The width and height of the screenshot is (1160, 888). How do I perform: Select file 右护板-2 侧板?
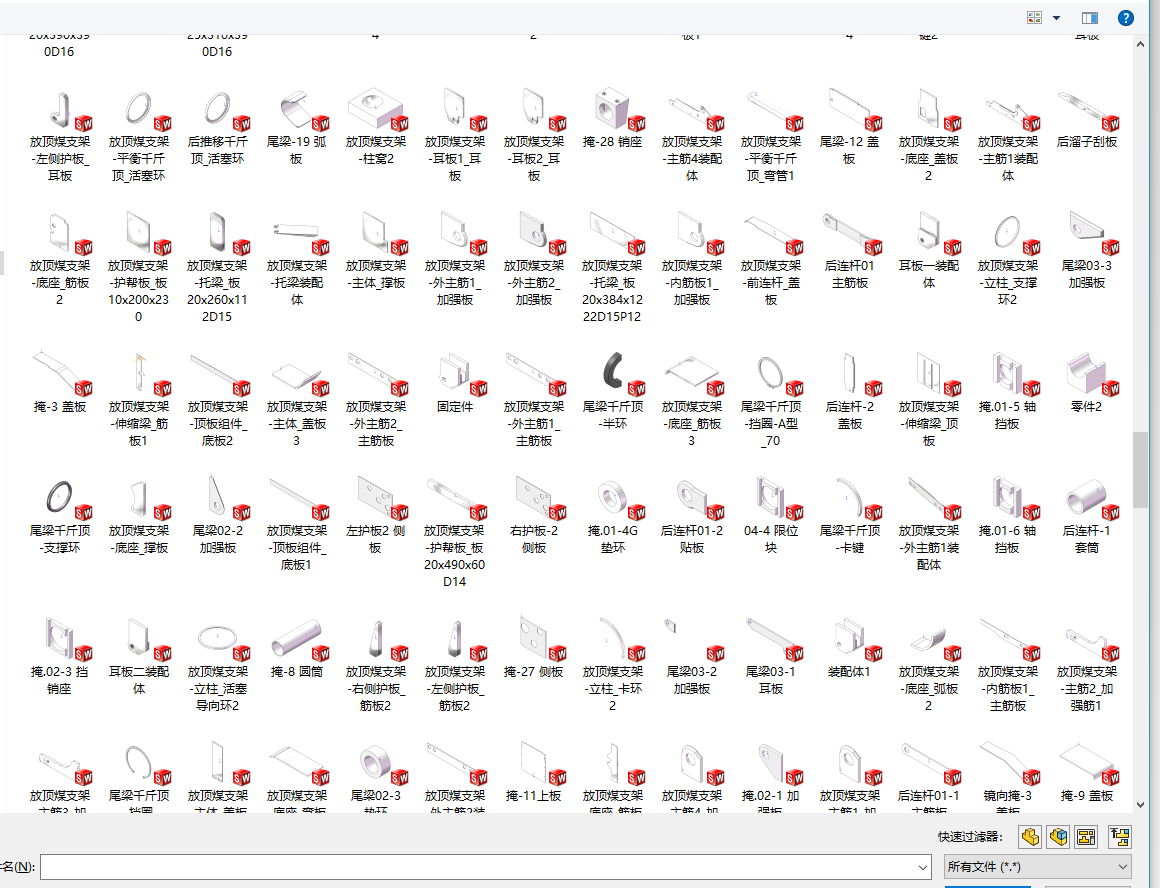tap(534, 516)
